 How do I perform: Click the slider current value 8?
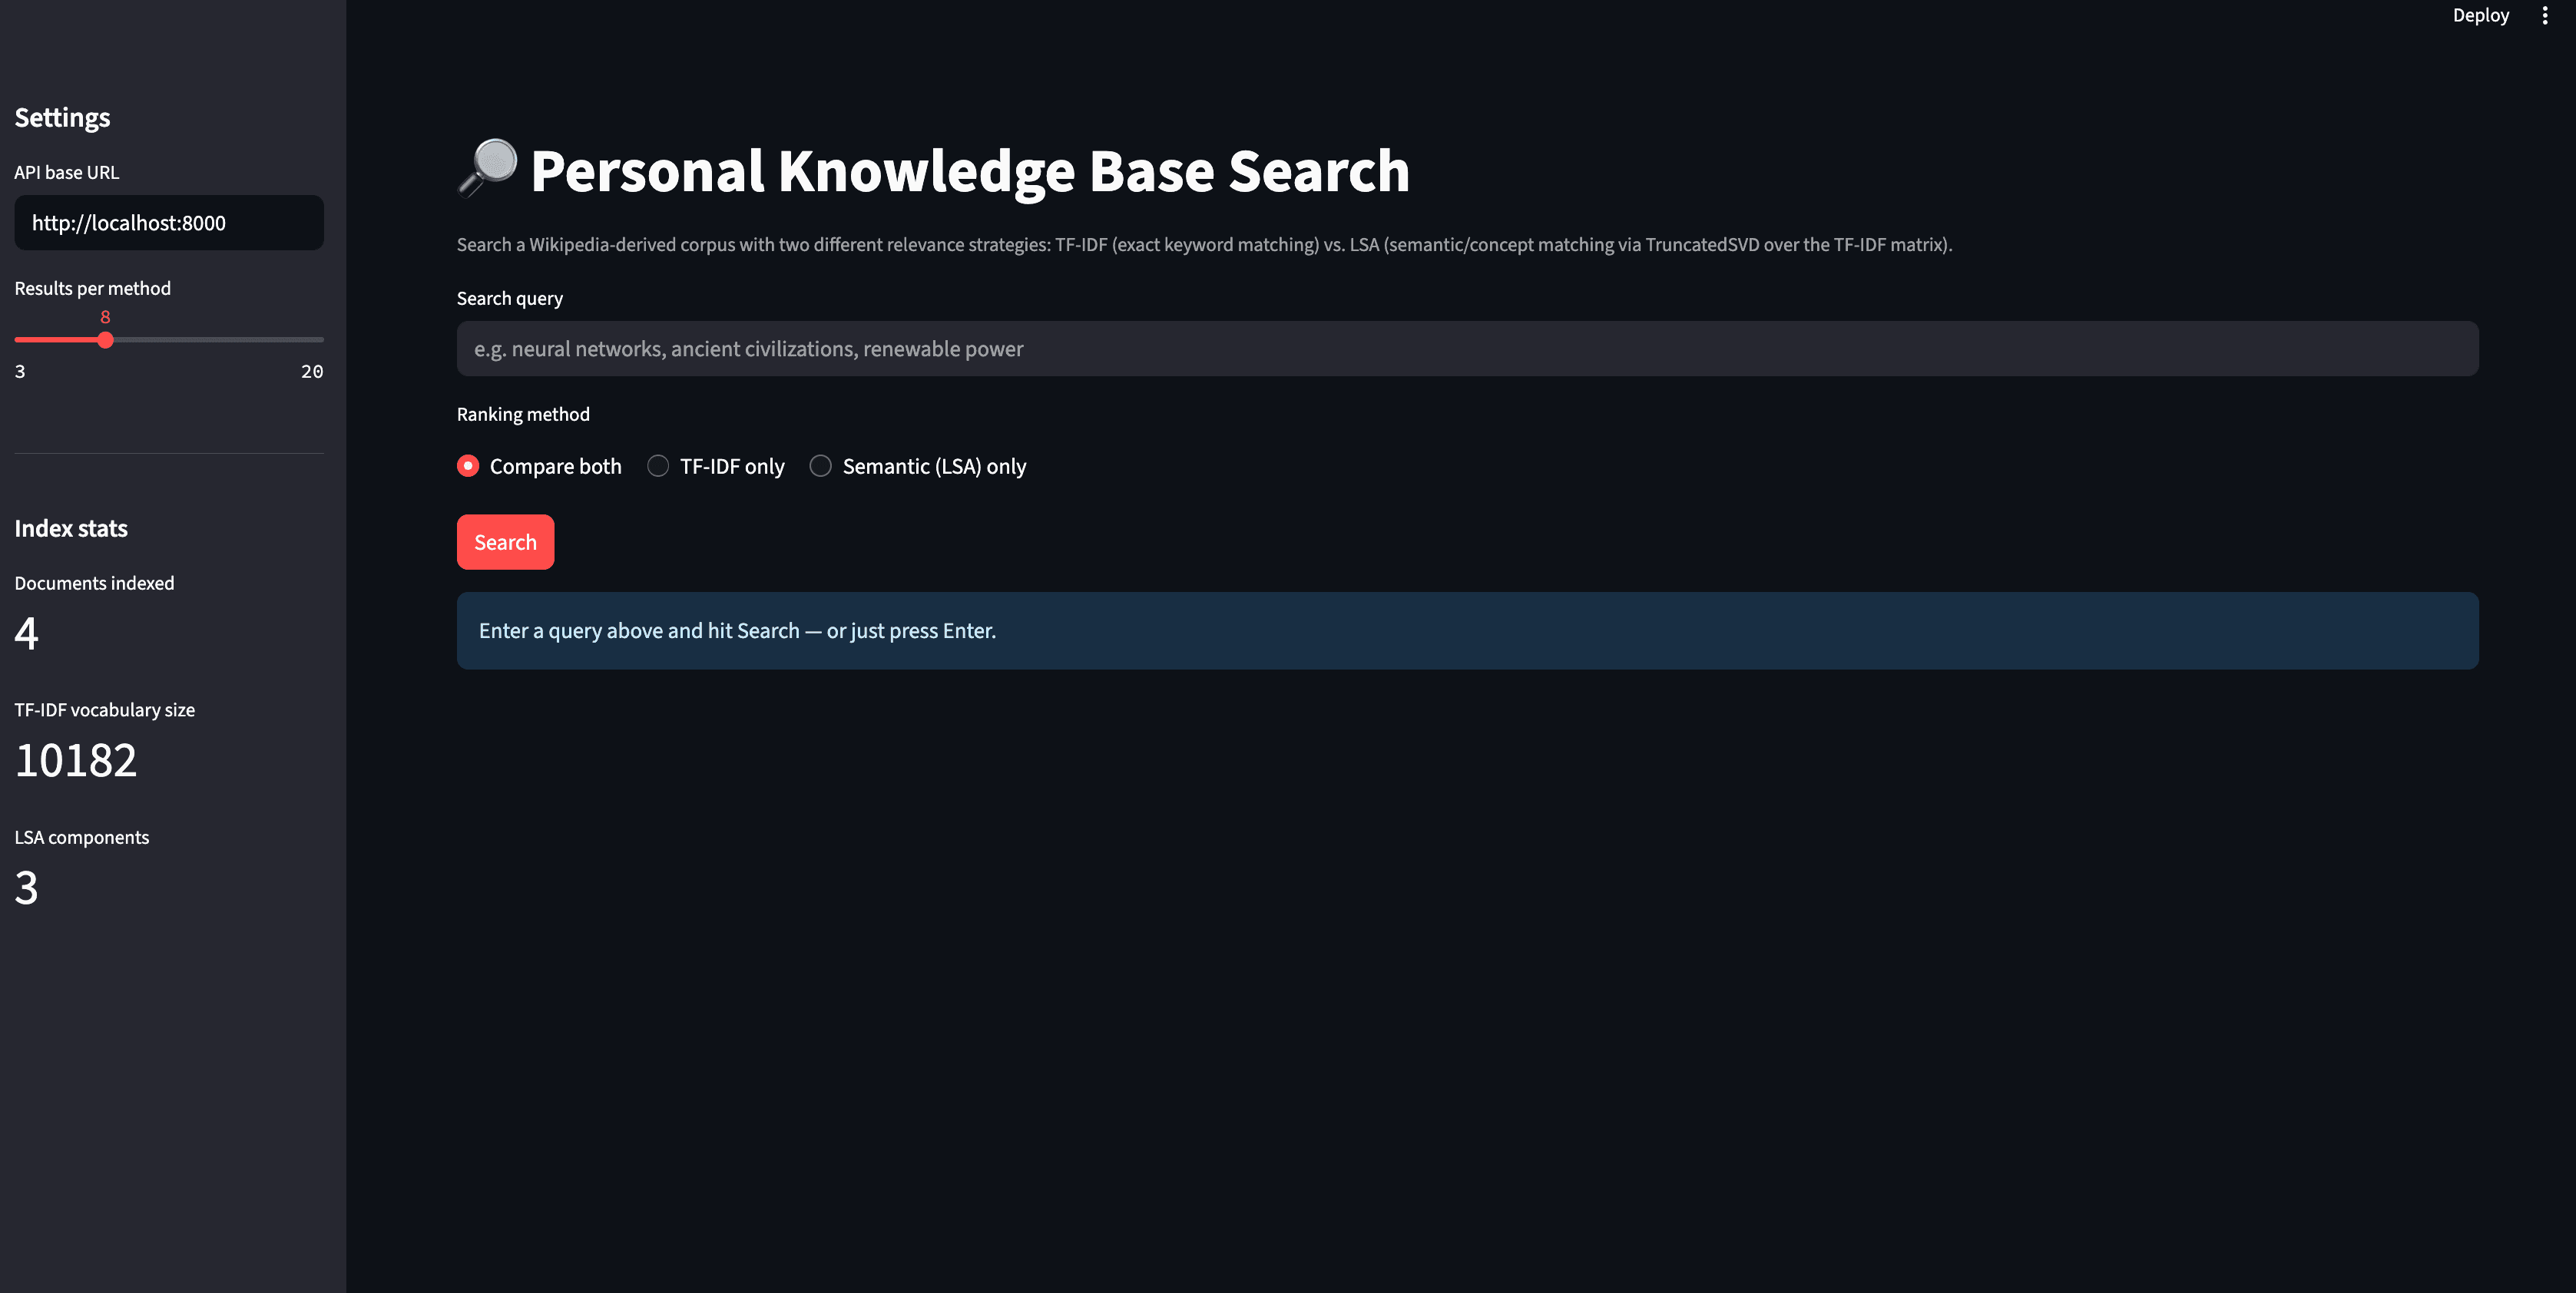(x=105, y=317)
